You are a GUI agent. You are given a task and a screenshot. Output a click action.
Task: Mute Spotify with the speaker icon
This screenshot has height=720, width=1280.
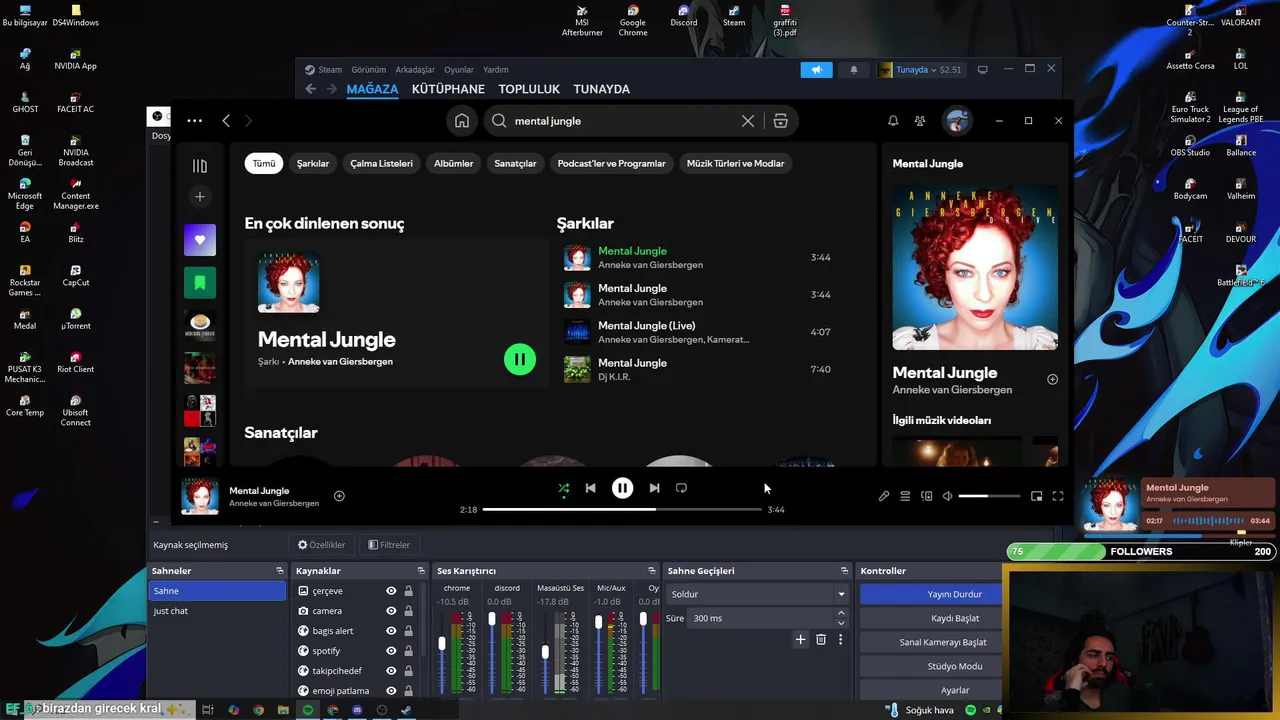(x=947, y=496)
